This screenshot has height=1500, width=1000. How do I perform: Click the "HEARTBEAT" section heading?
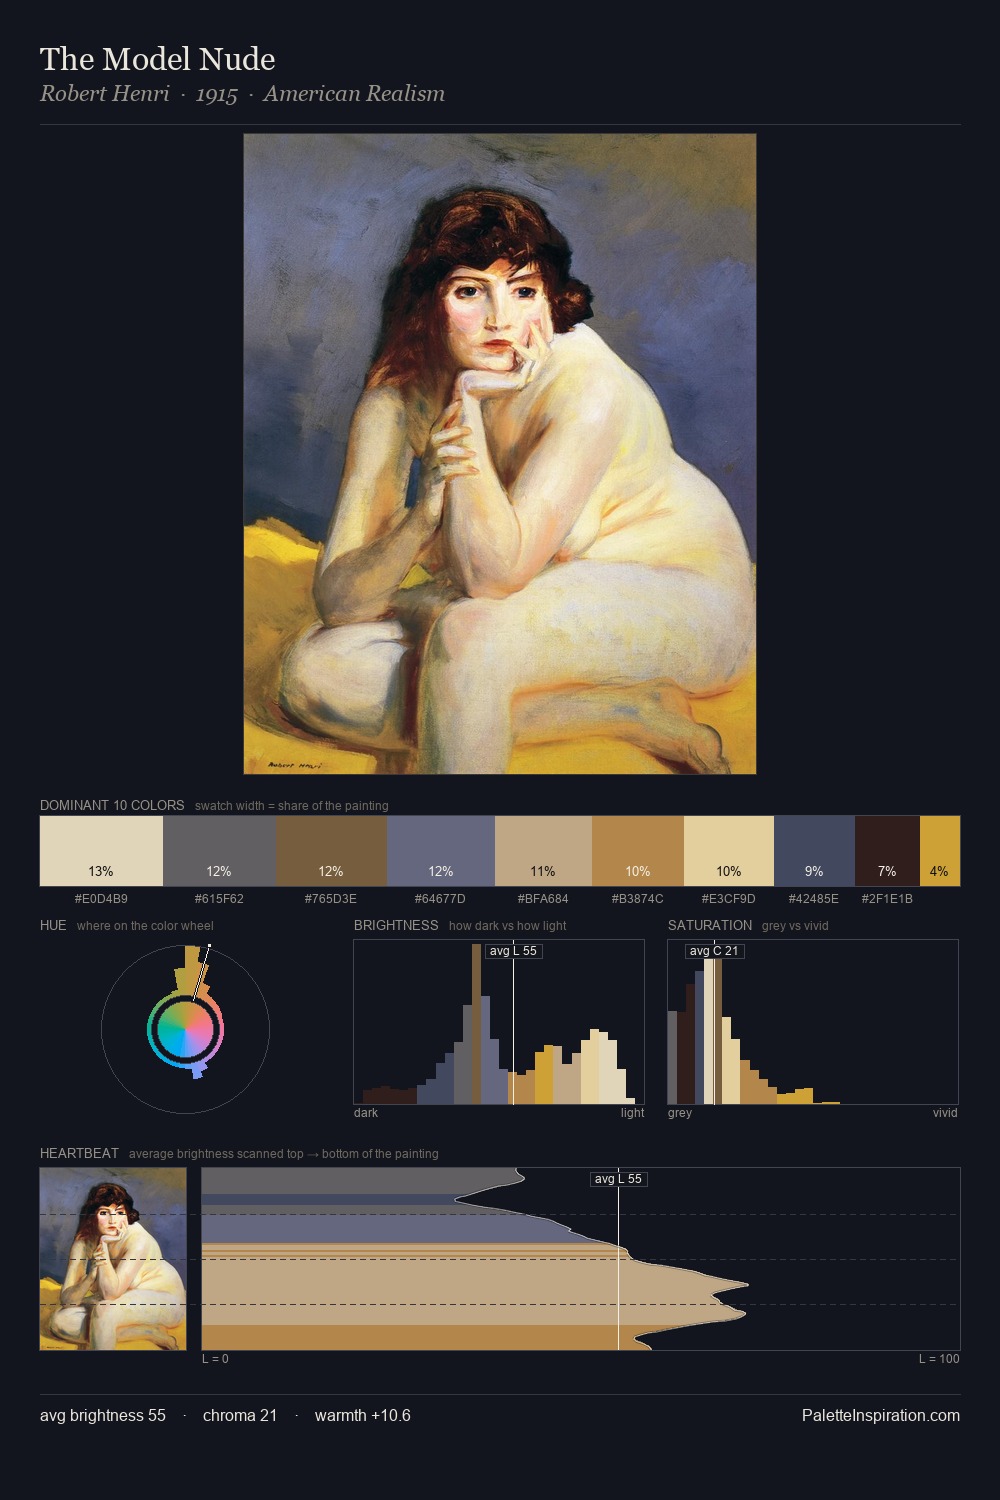[x=79, y=1153]
